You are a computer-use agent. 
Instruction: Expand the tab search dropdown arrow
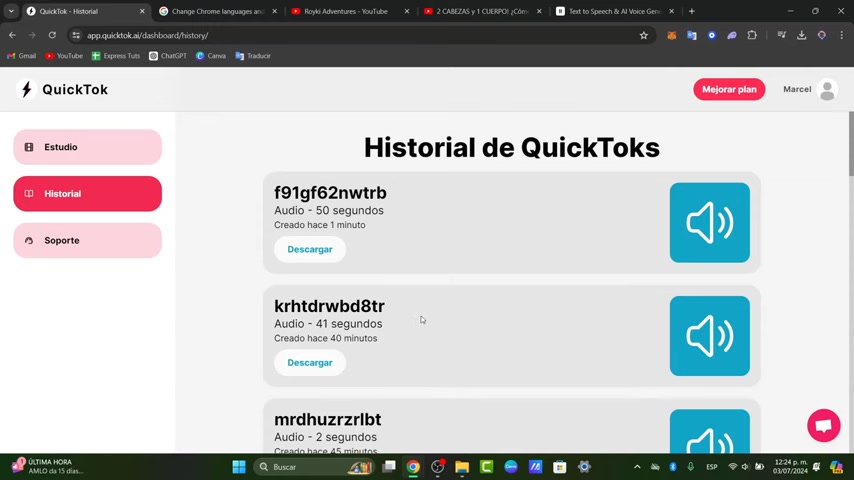pyautogui.click(x=11, y=11)
